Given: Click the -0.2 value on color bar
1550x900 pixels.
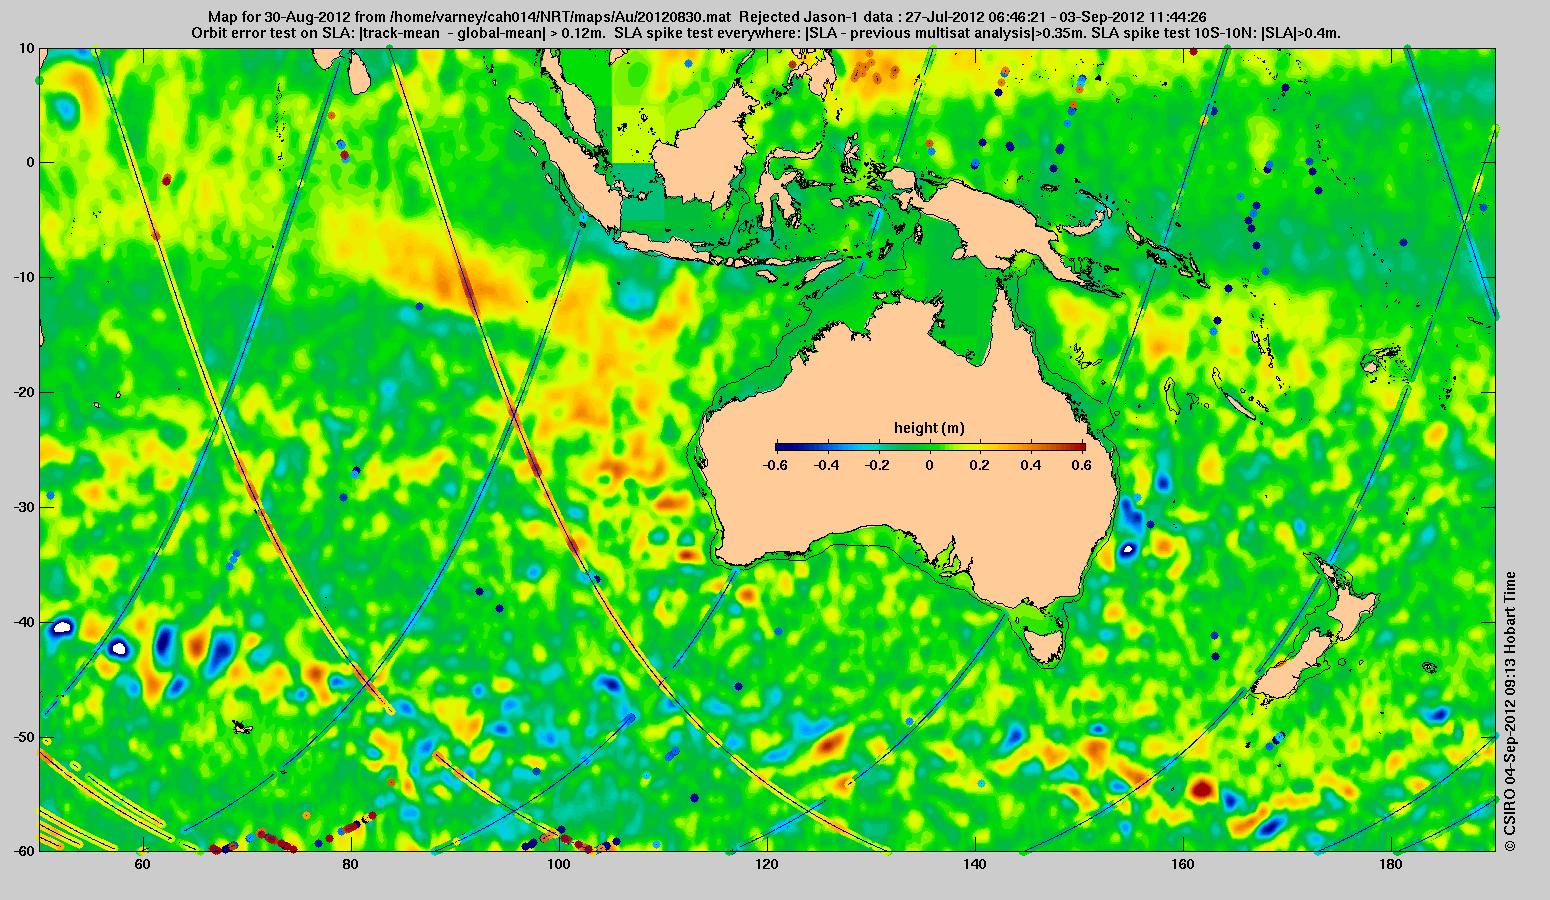Looking at the screenshot, I should click(x=878, y=465).
